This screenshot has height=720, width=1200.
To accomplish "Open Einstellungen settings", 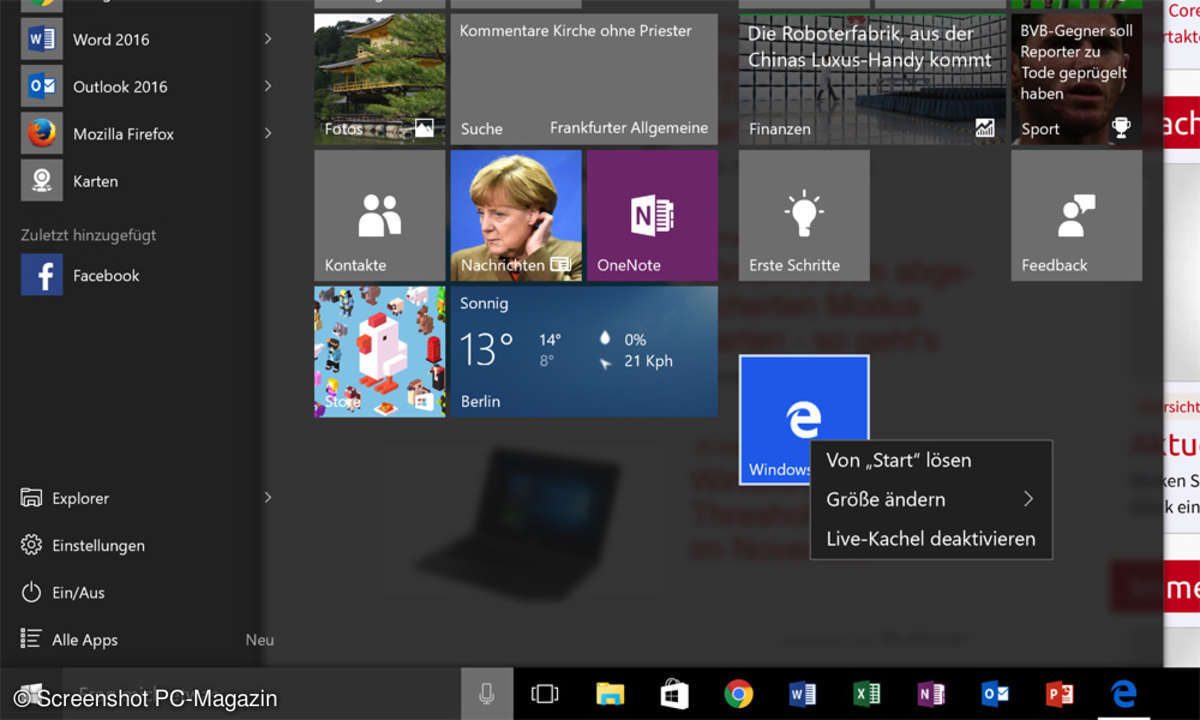I will click(83, 545).
